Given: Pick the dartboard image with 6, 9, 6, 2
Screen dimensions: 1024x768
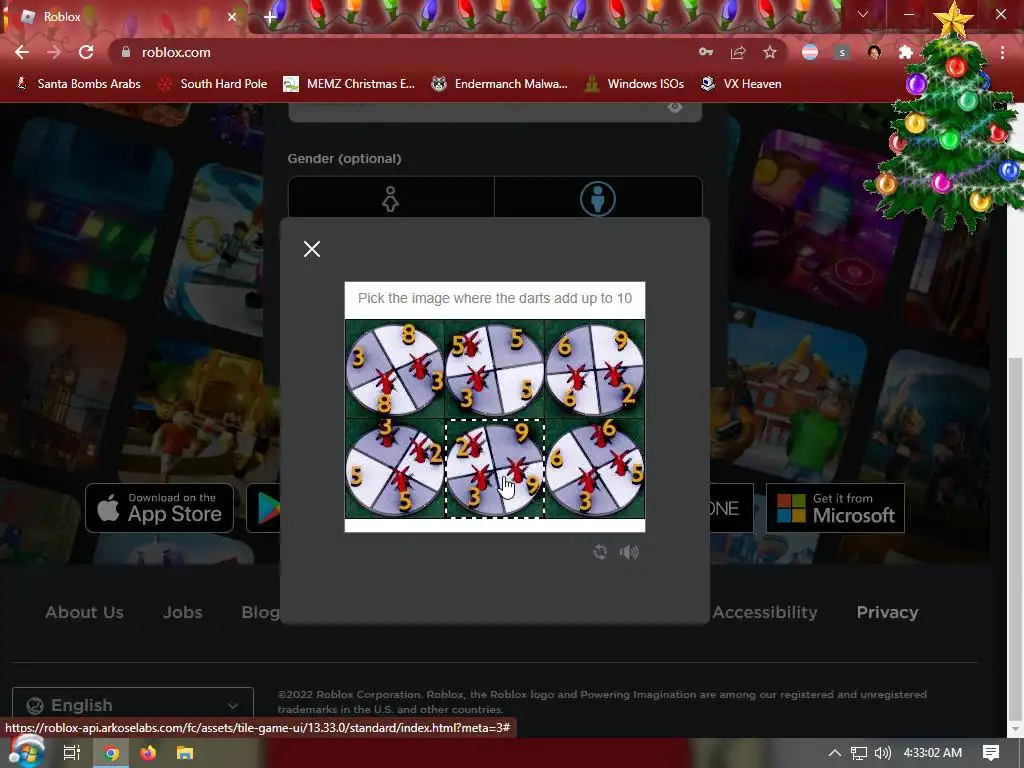Looking at the screenshot, I should (595, 369).
